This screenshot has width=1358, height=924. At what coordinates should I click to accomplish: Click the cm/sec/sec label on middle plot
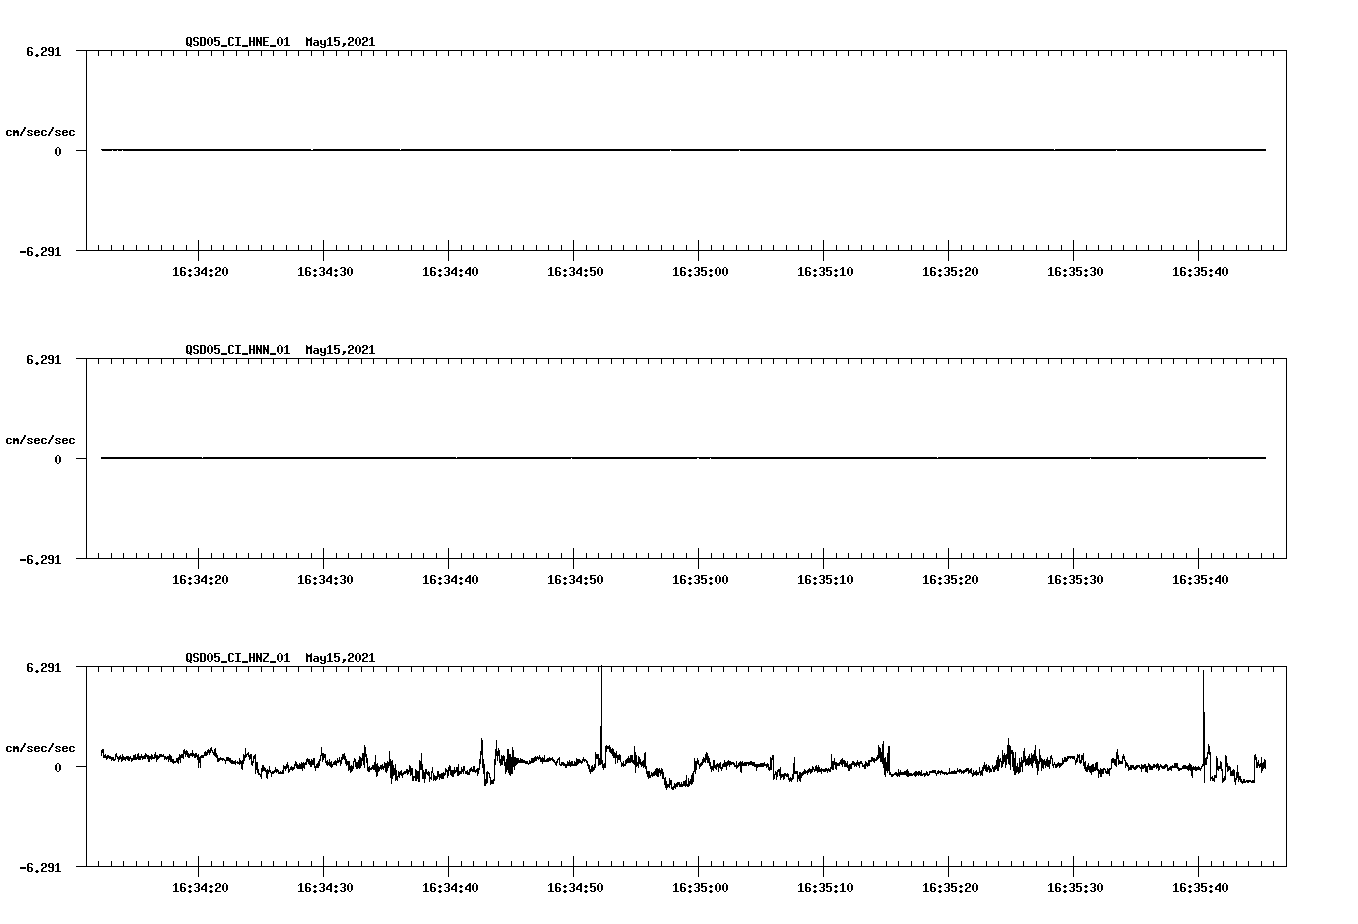click(41, 439)
